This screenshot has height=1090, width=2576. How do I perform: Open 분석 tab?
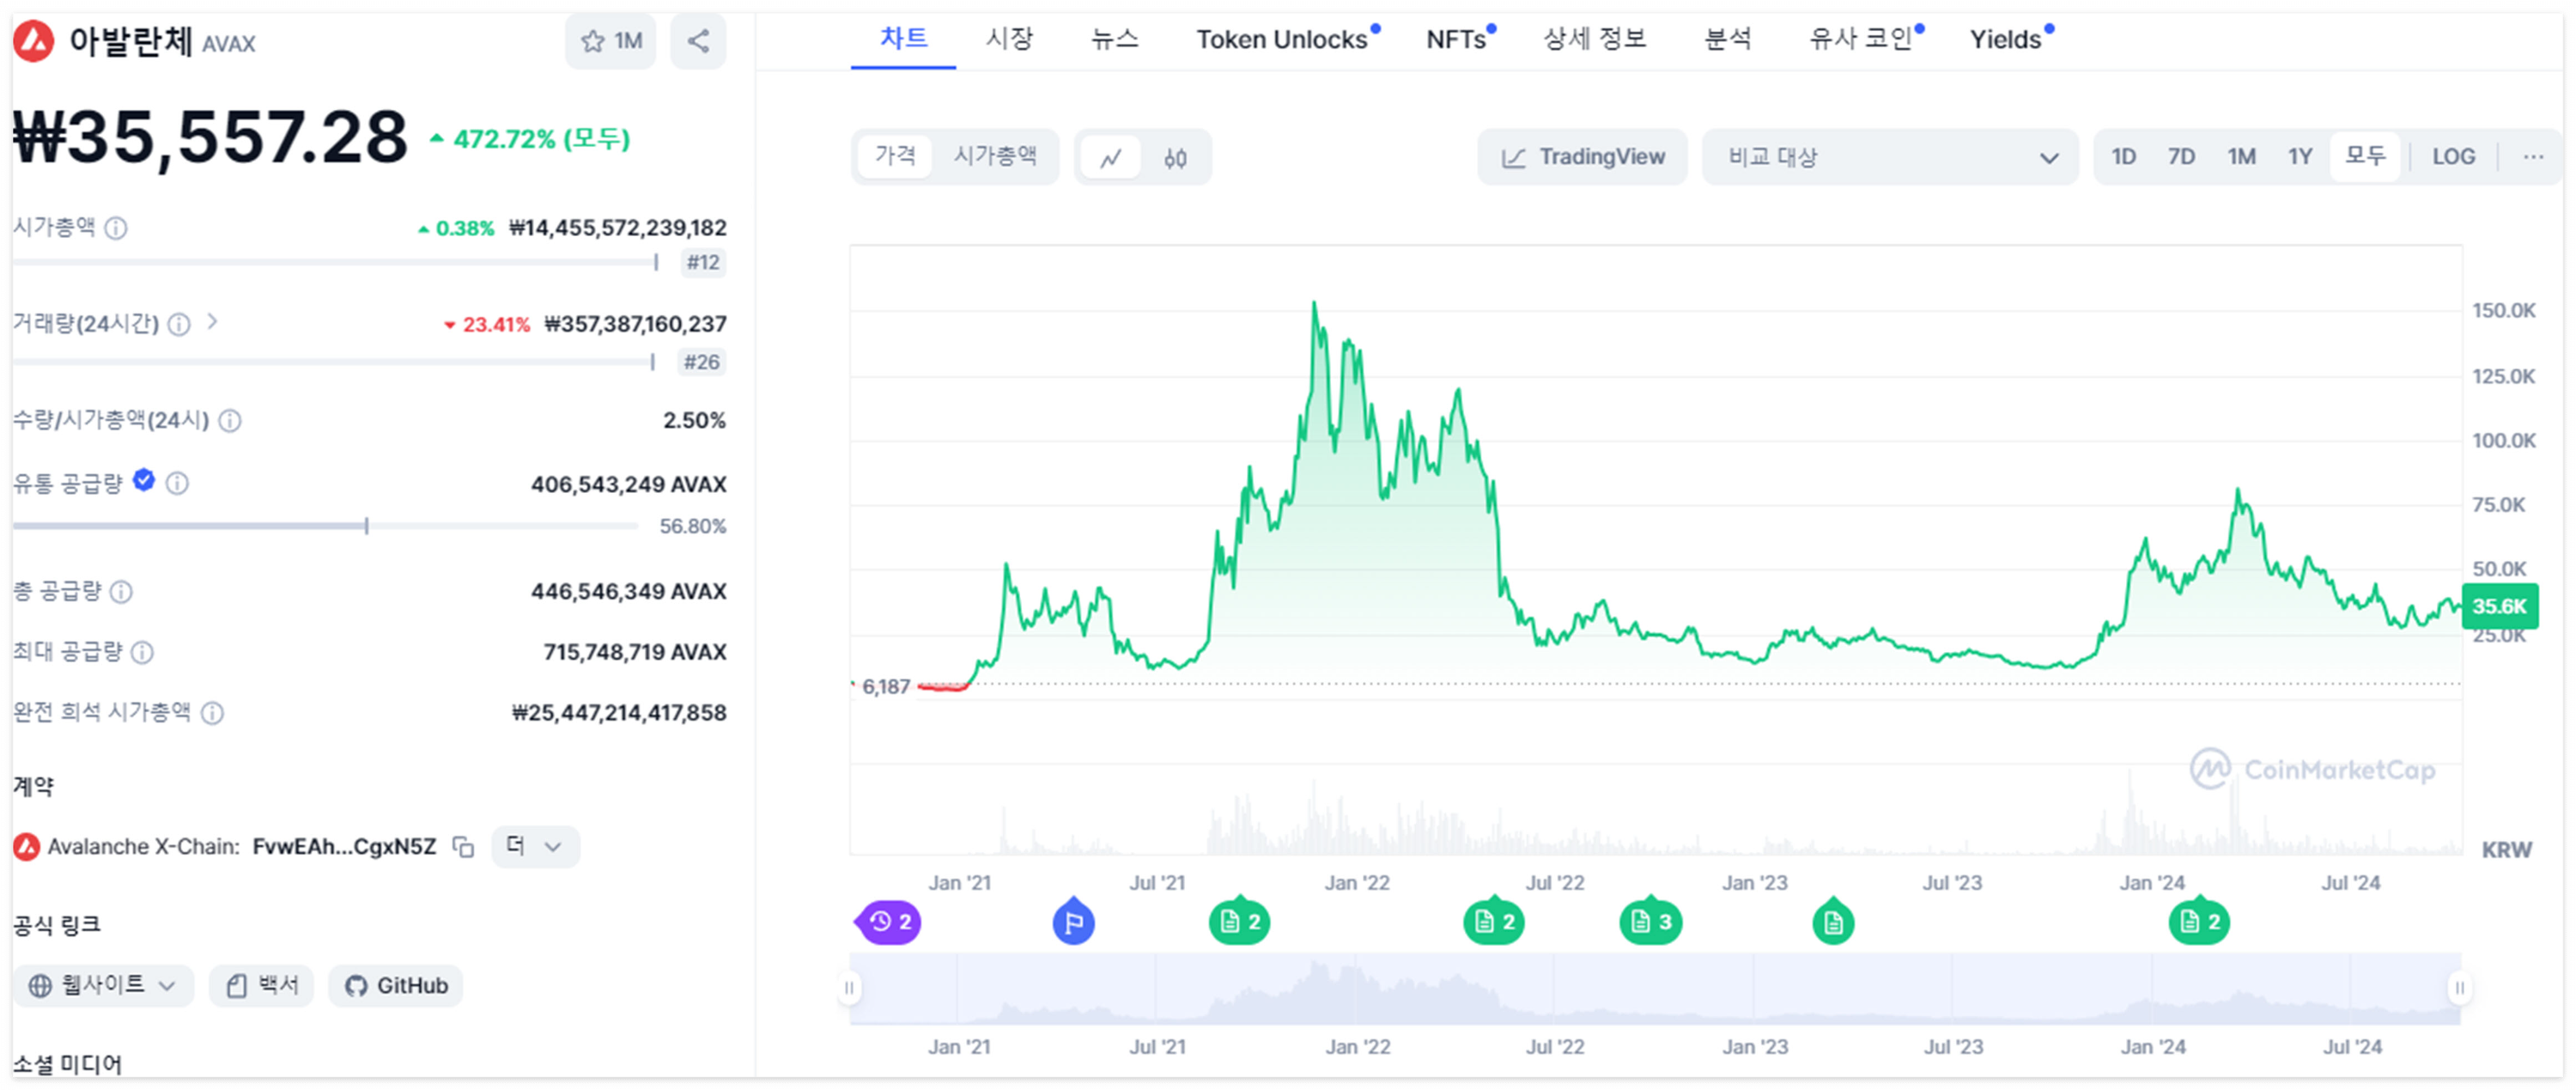1727,39
